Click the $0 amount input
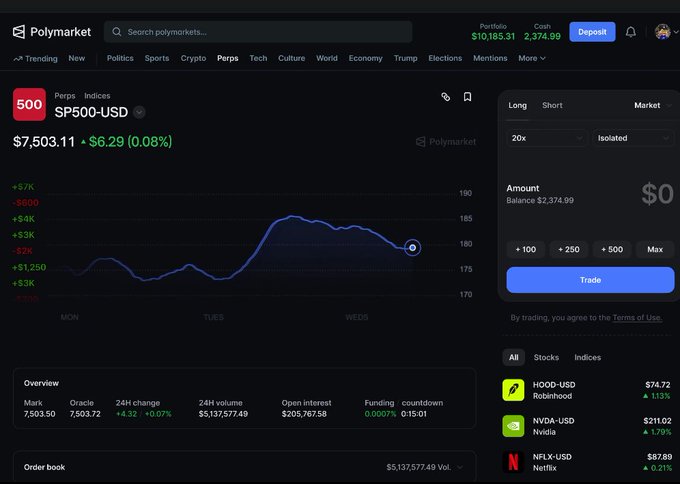The height and width of the screenshot is (484, 680). coord(657,194)
